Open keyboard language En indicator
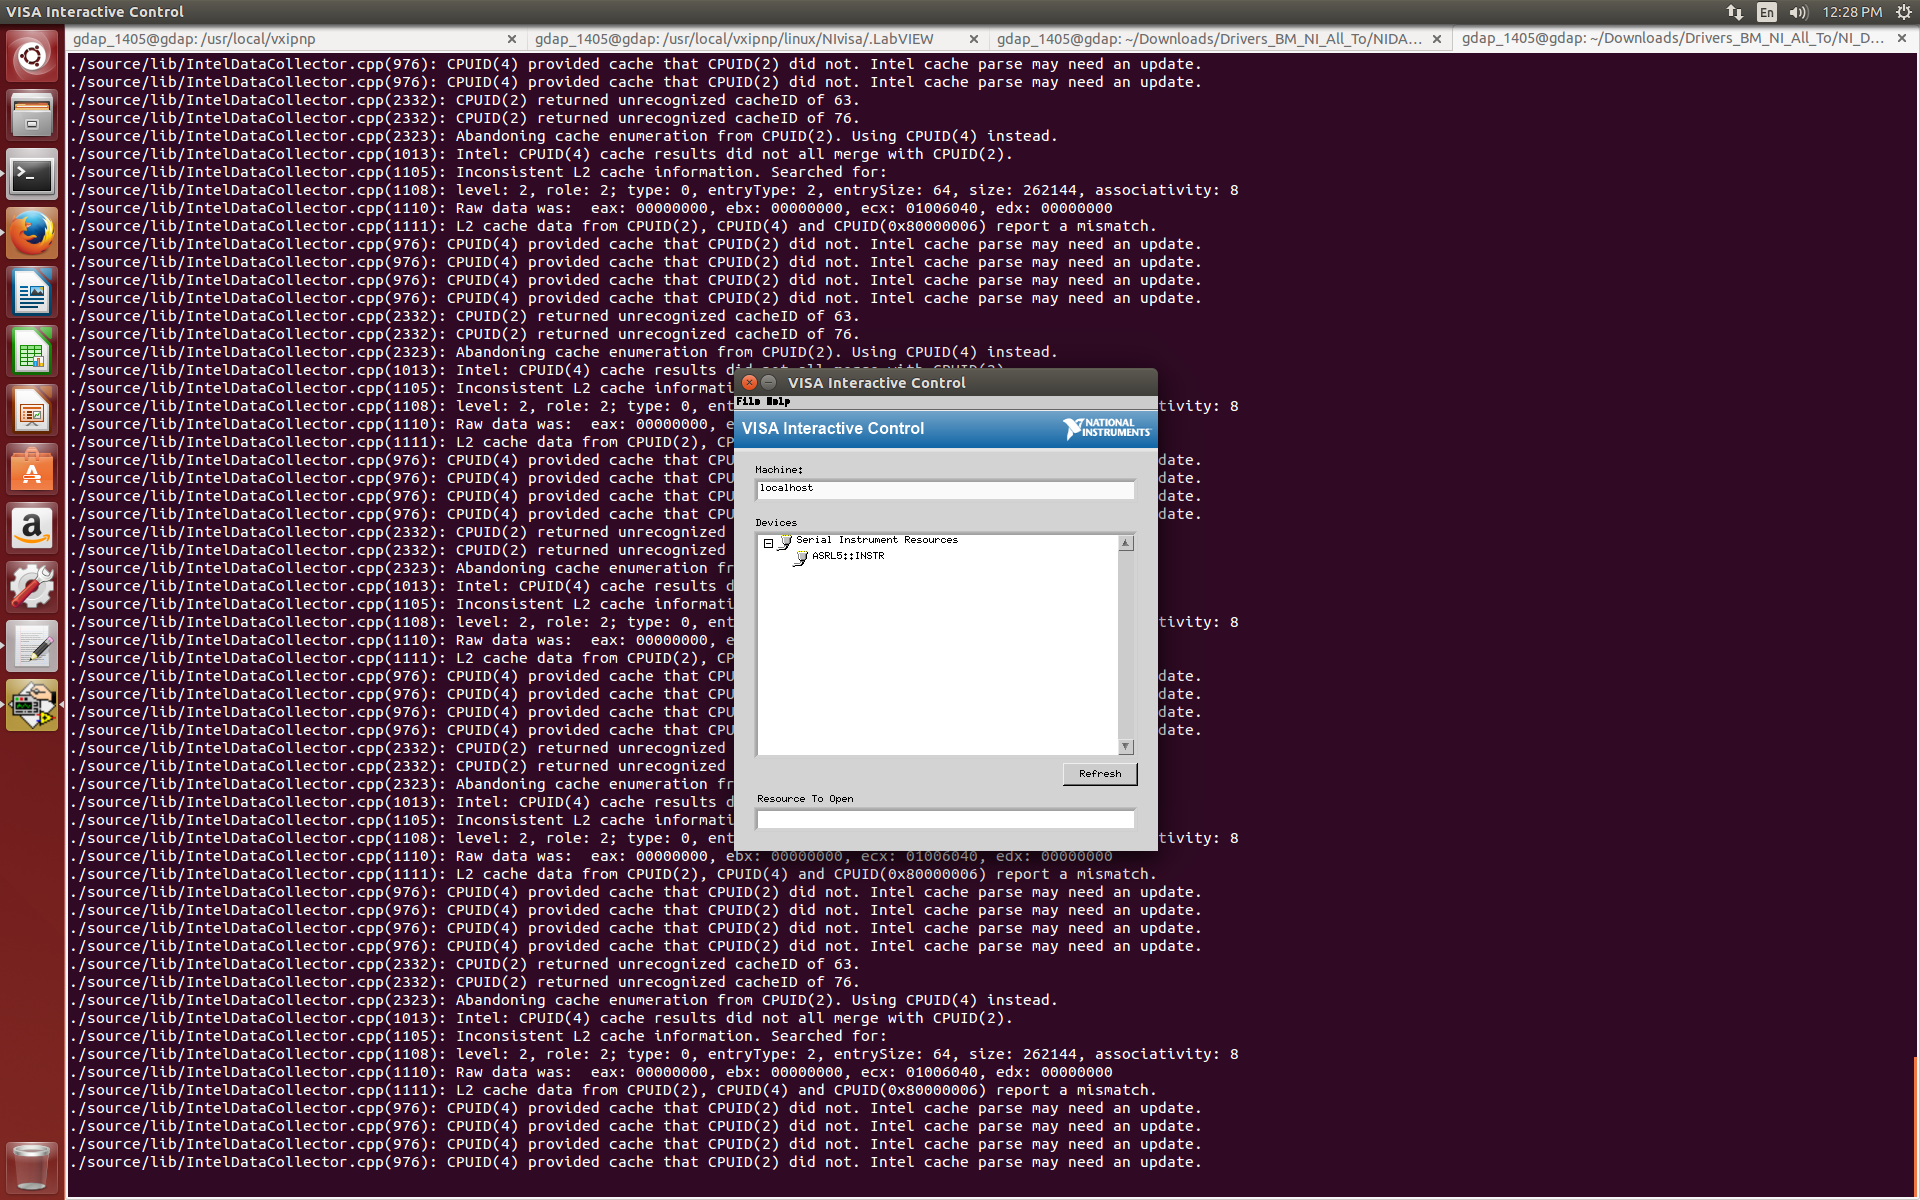Image resolution: width=1920 pixels, height=1200 pixels. click(x=1767, y=12)
